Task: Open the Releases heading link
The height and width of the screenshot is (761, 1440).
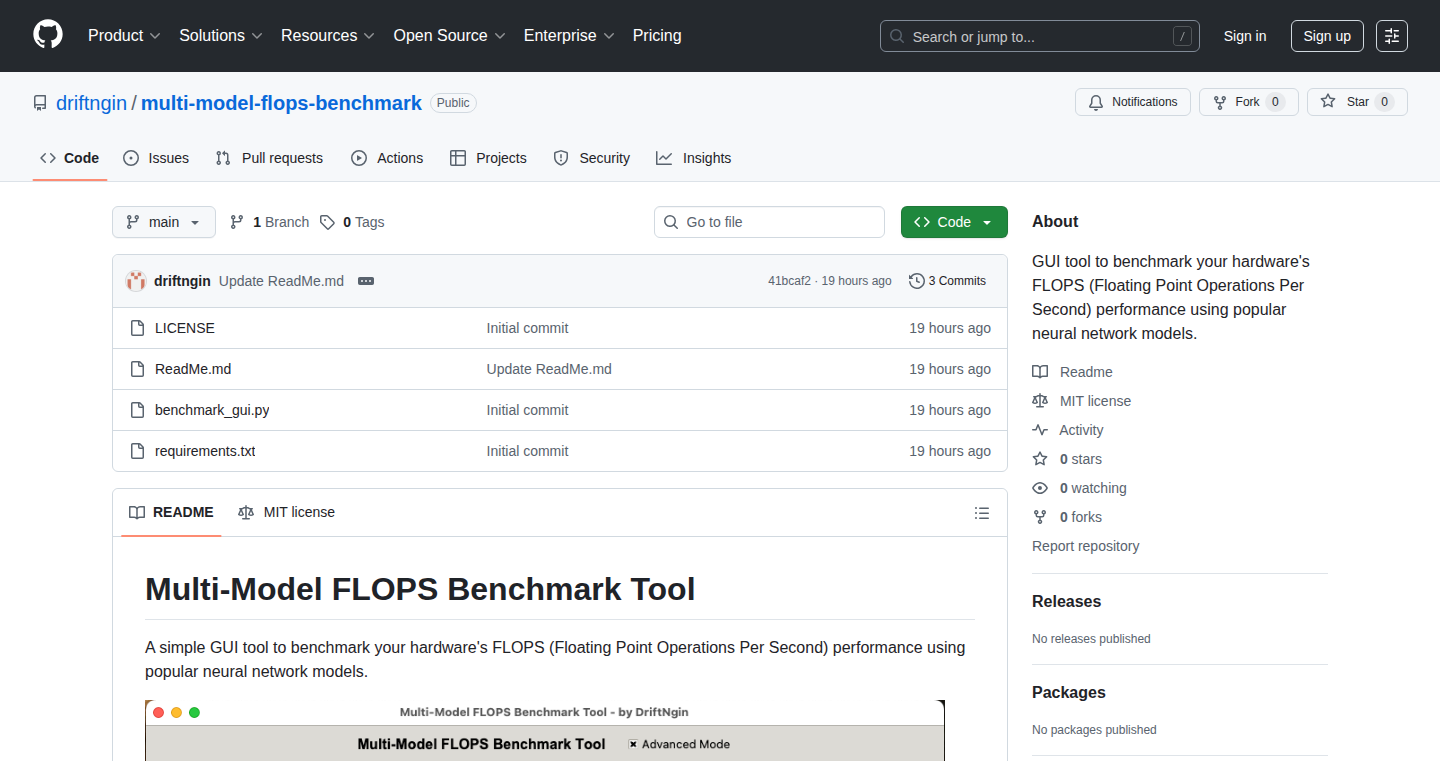Action: coord(1066,601)
